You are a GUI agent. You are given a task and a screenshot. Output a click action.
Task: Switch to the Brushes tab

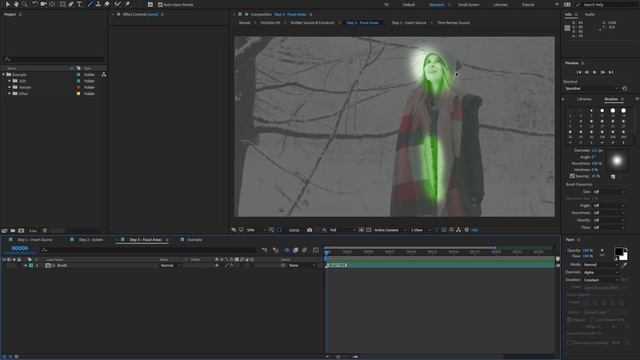point(611,99)
